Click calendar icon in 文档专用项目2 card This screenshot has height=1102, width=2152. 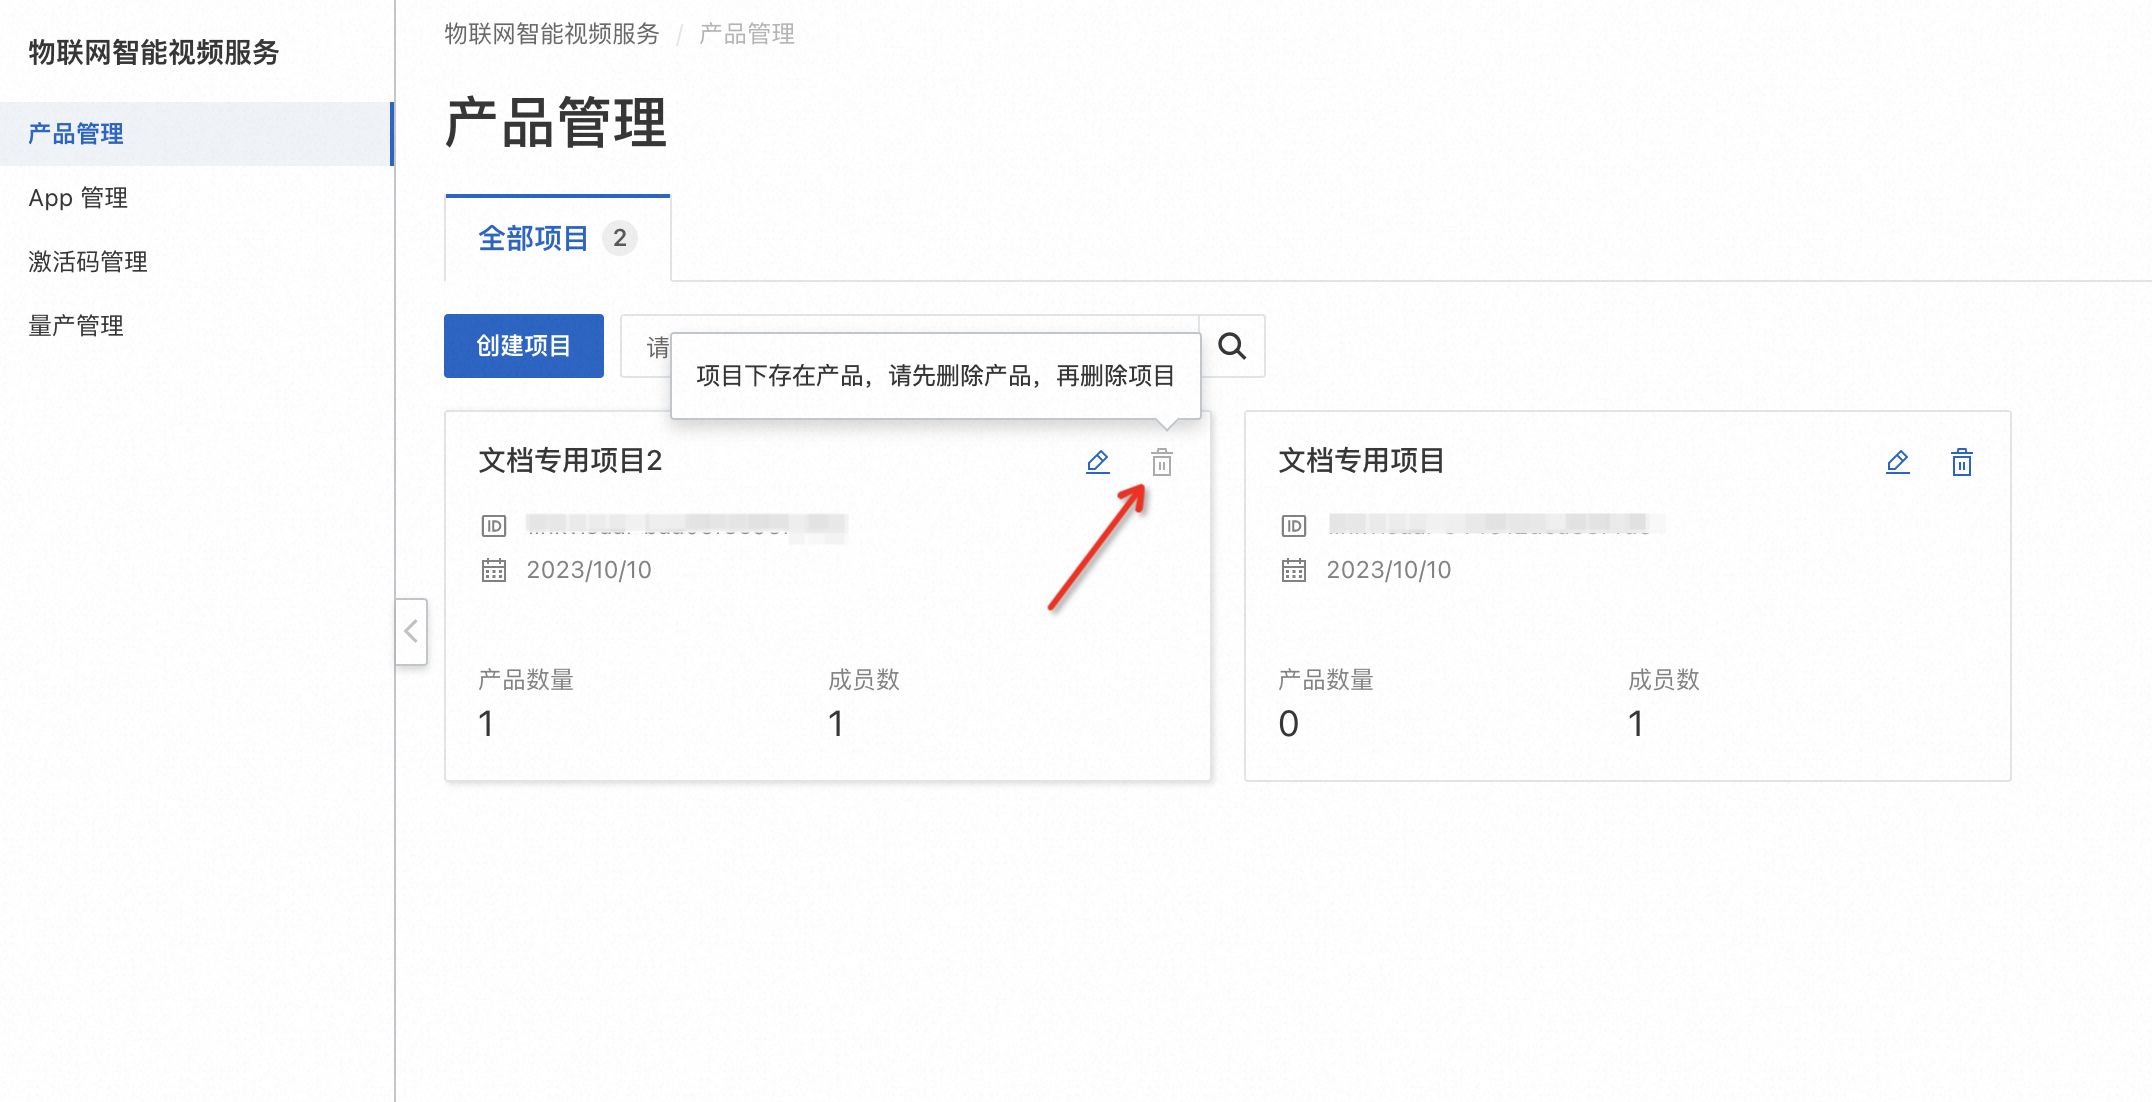tap(494, 570)
